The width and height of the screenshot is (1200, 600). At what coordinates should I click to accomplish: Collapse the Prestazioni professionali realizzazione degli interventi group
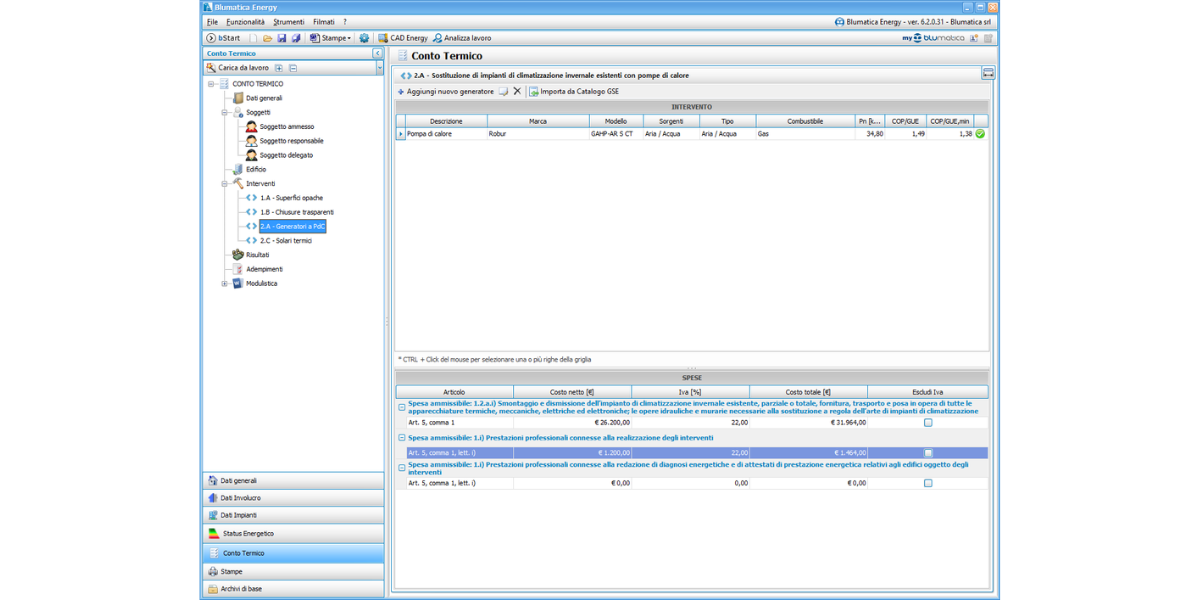tap(402, 438)
